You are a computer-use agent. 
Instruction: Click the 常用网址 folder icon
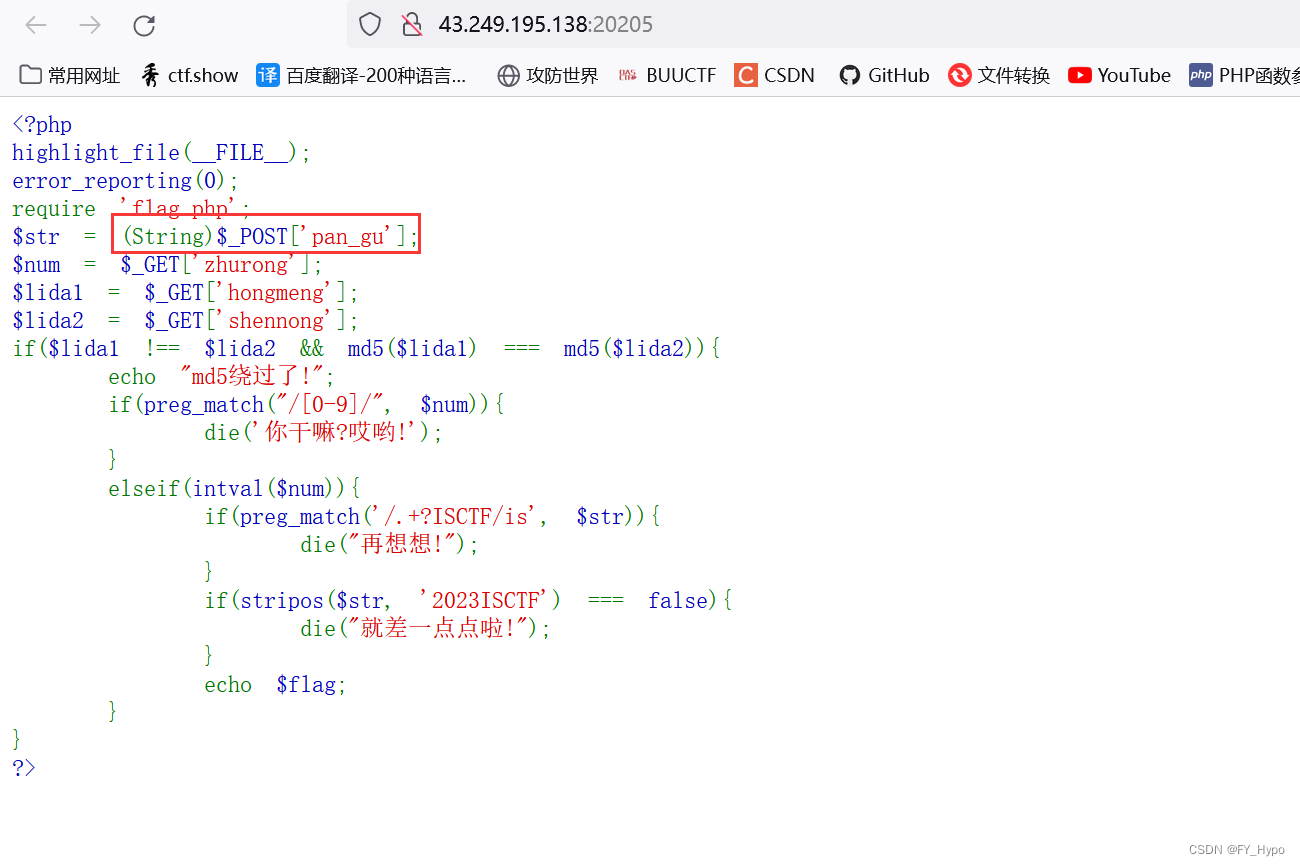(x=30, y=74)
